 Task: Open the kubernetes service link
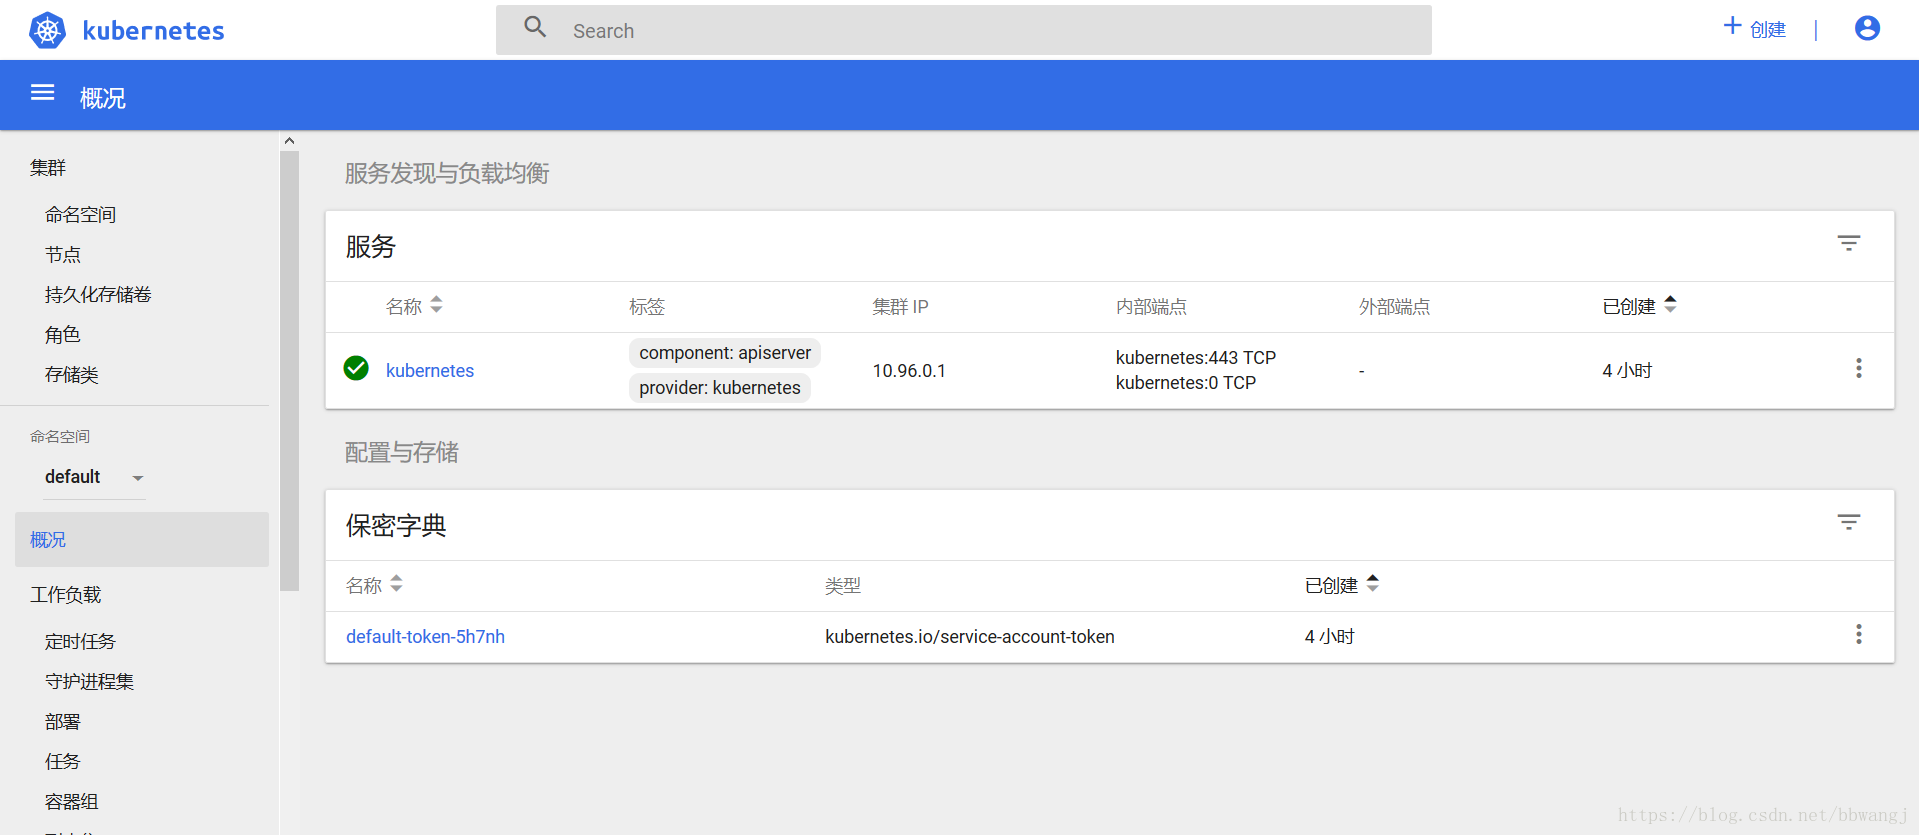(x=430, y=370)
